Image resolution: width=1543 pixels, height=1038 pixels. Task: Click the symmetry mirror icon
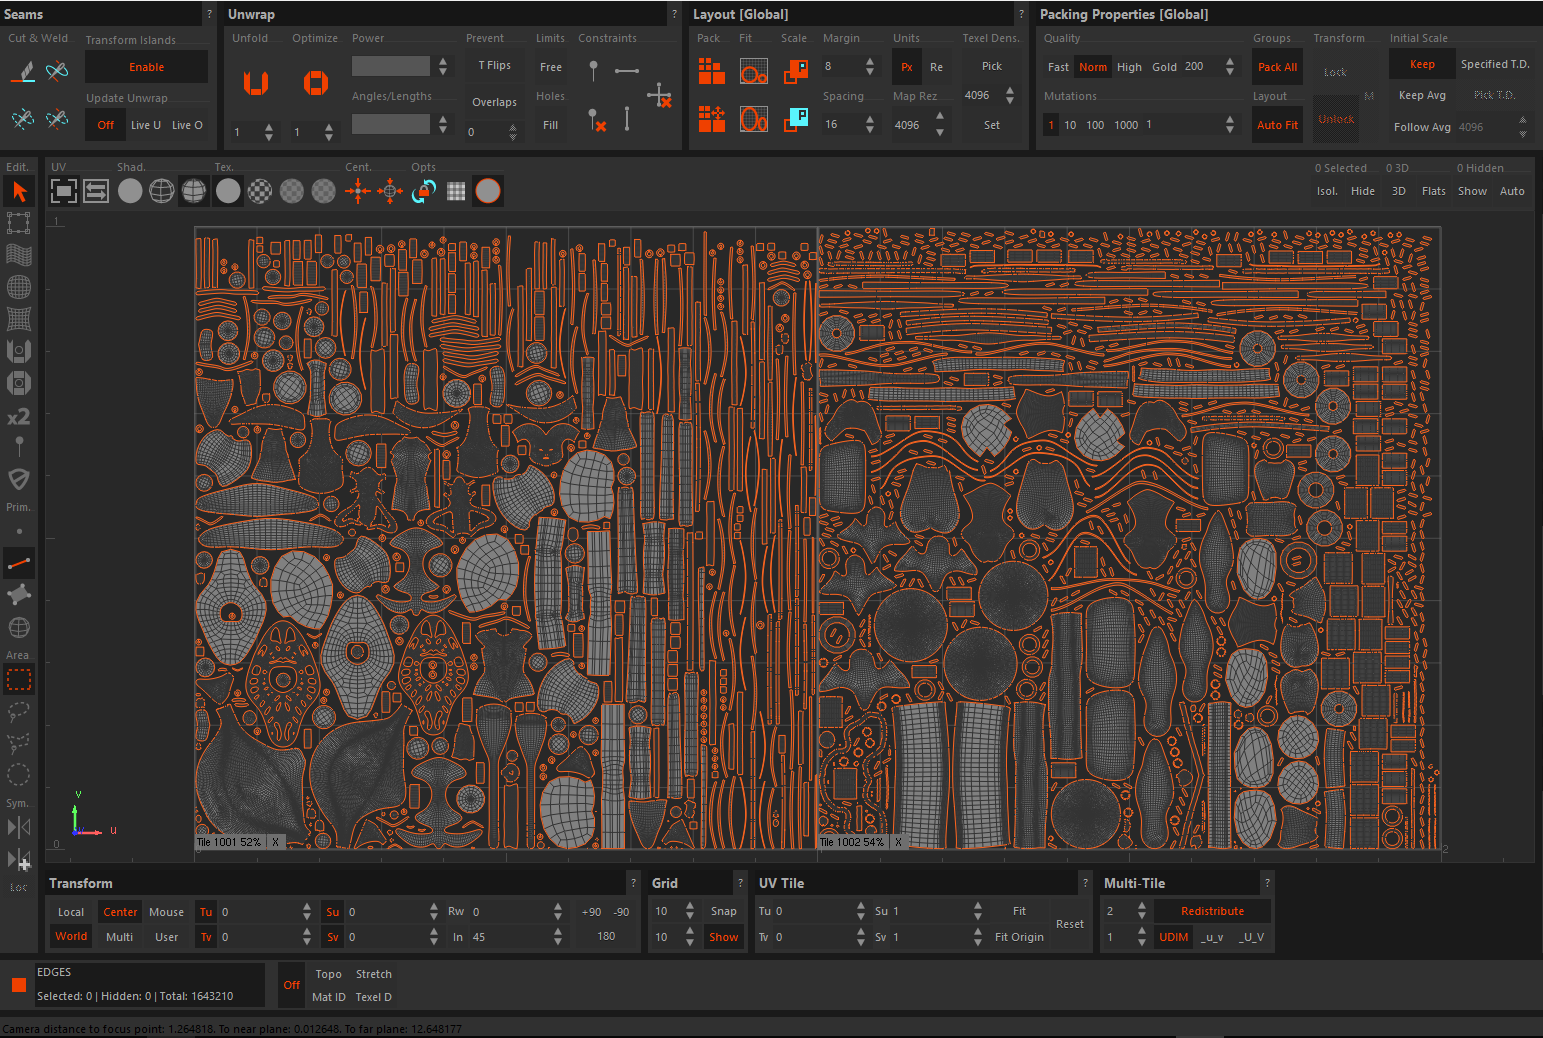click(19, 827)
